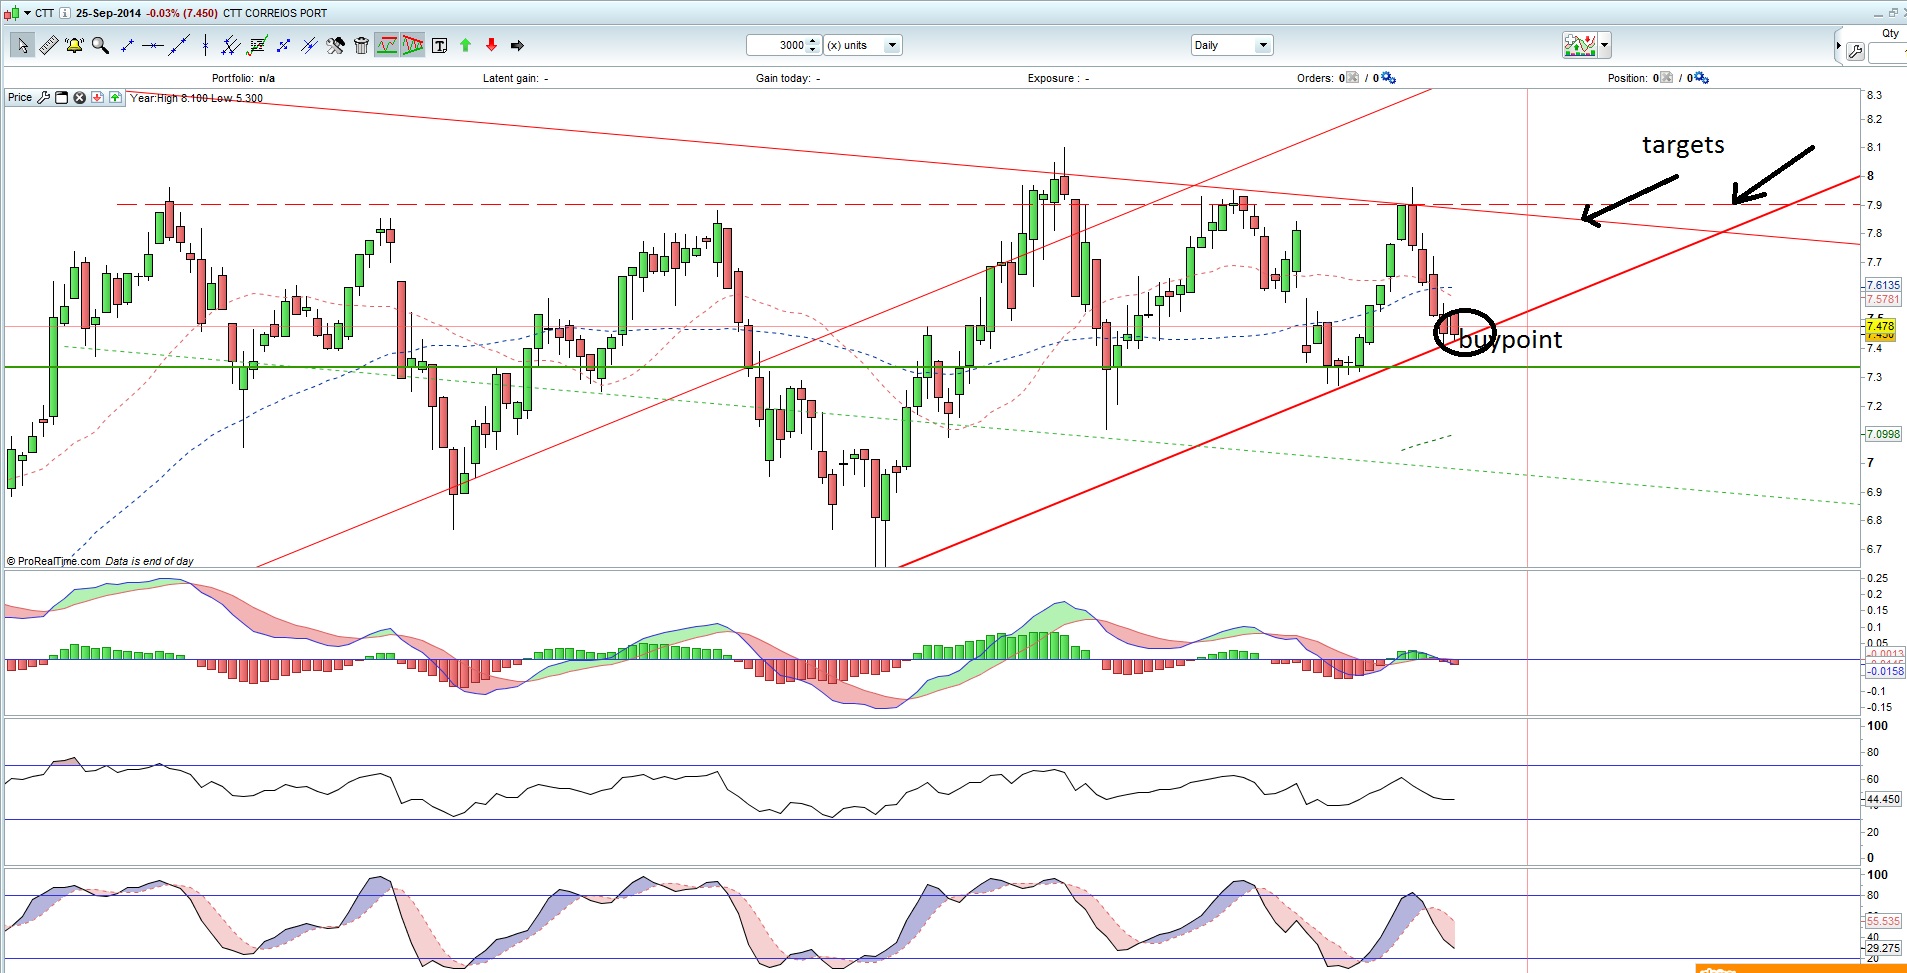1907x973 pixels.
Task: Toggle the red-green line chart mode button
Action: point(387,45)
